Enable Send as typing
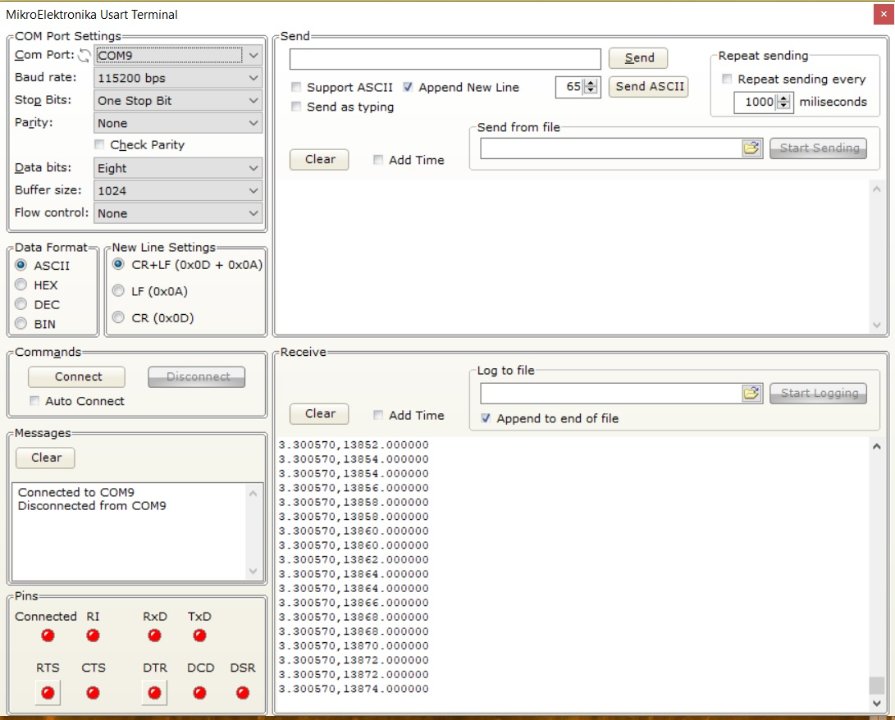895x720 pixels. tap(296, 106)
